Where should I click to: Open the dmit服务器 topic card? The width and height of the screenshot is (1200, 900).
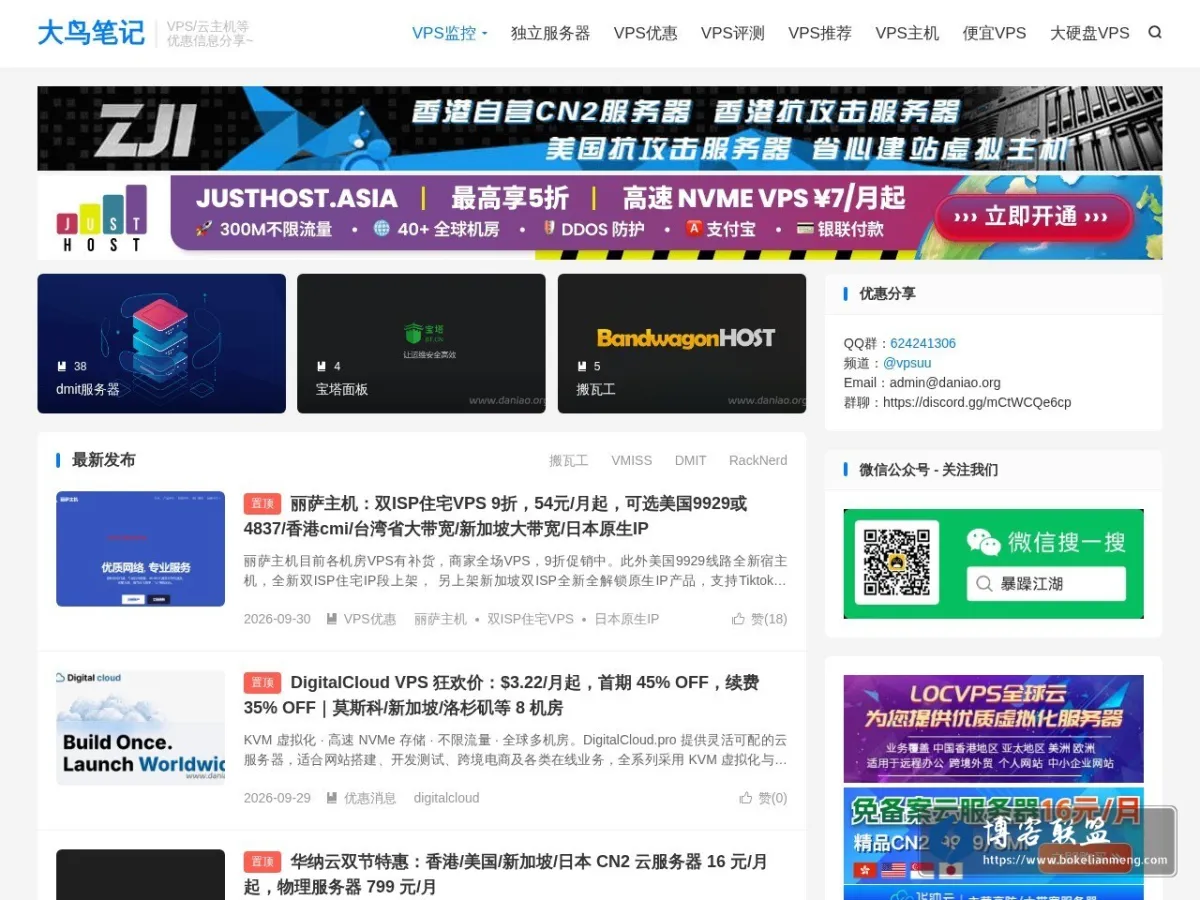162,343
